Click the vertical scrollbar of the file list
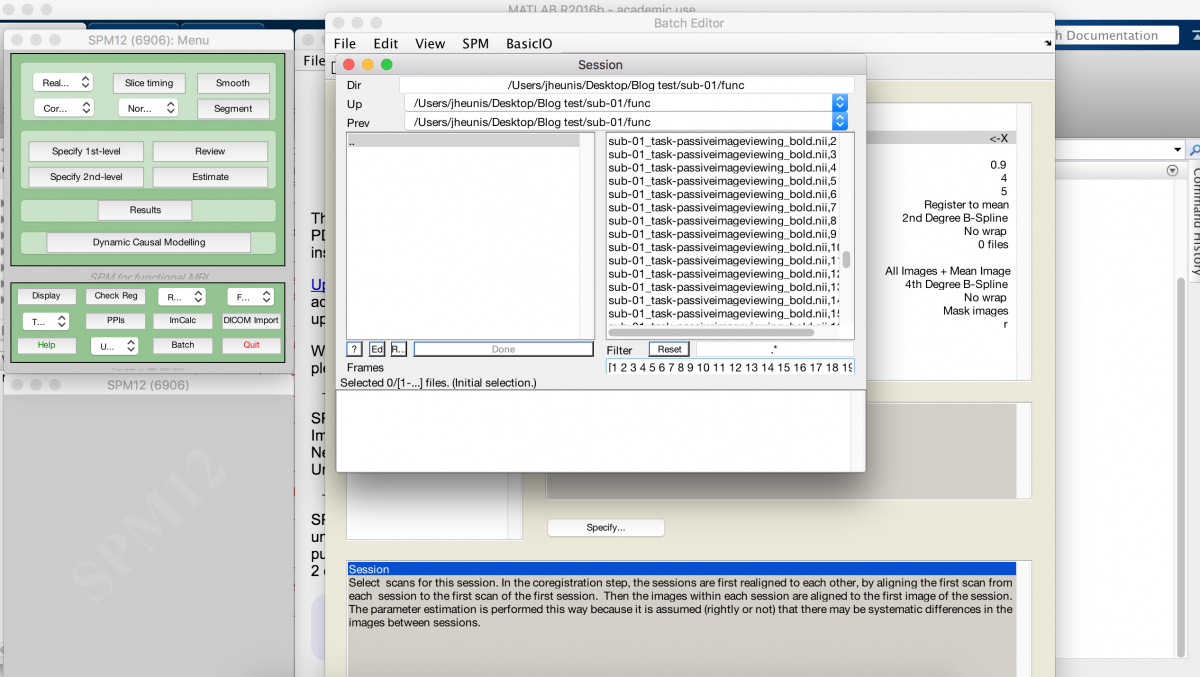Viewport: 1200px width, 677px height. [847, 259]
